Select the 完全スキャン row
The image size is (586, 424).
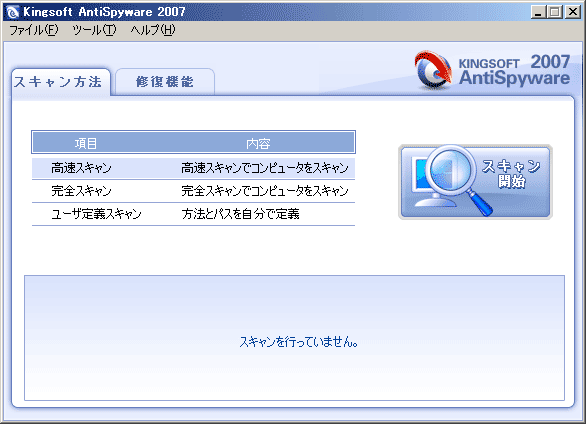coord(193,191)
